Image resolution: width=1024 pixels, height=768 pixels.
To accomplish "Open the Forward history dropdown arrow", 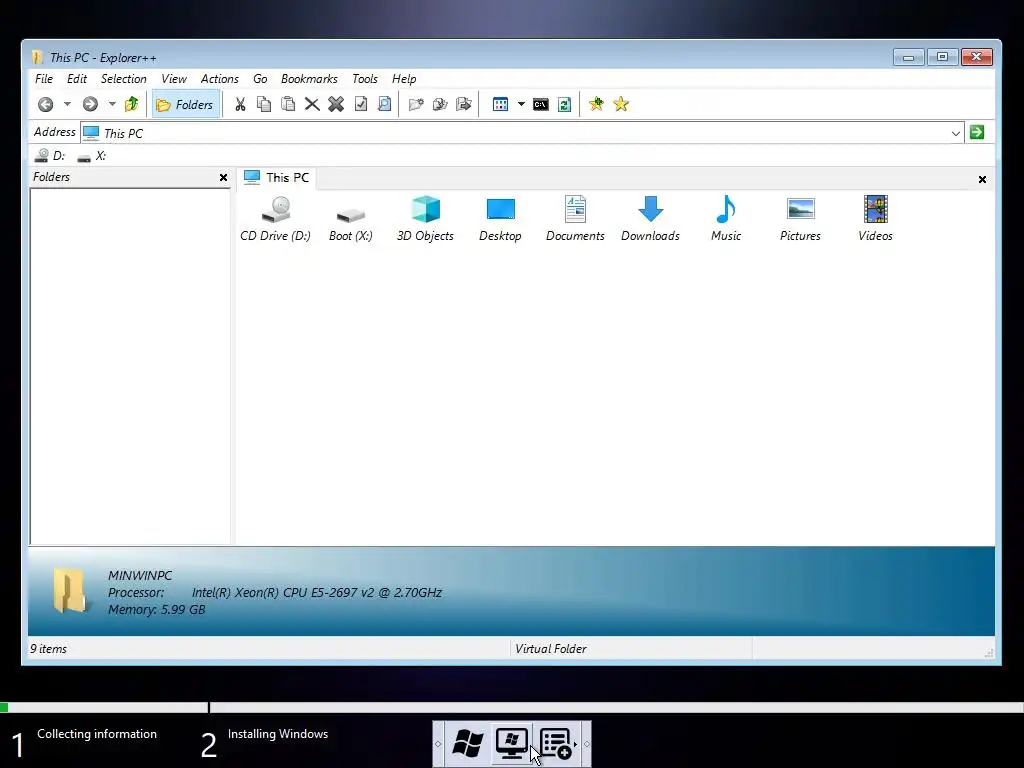I will click(x=112, y=104).
